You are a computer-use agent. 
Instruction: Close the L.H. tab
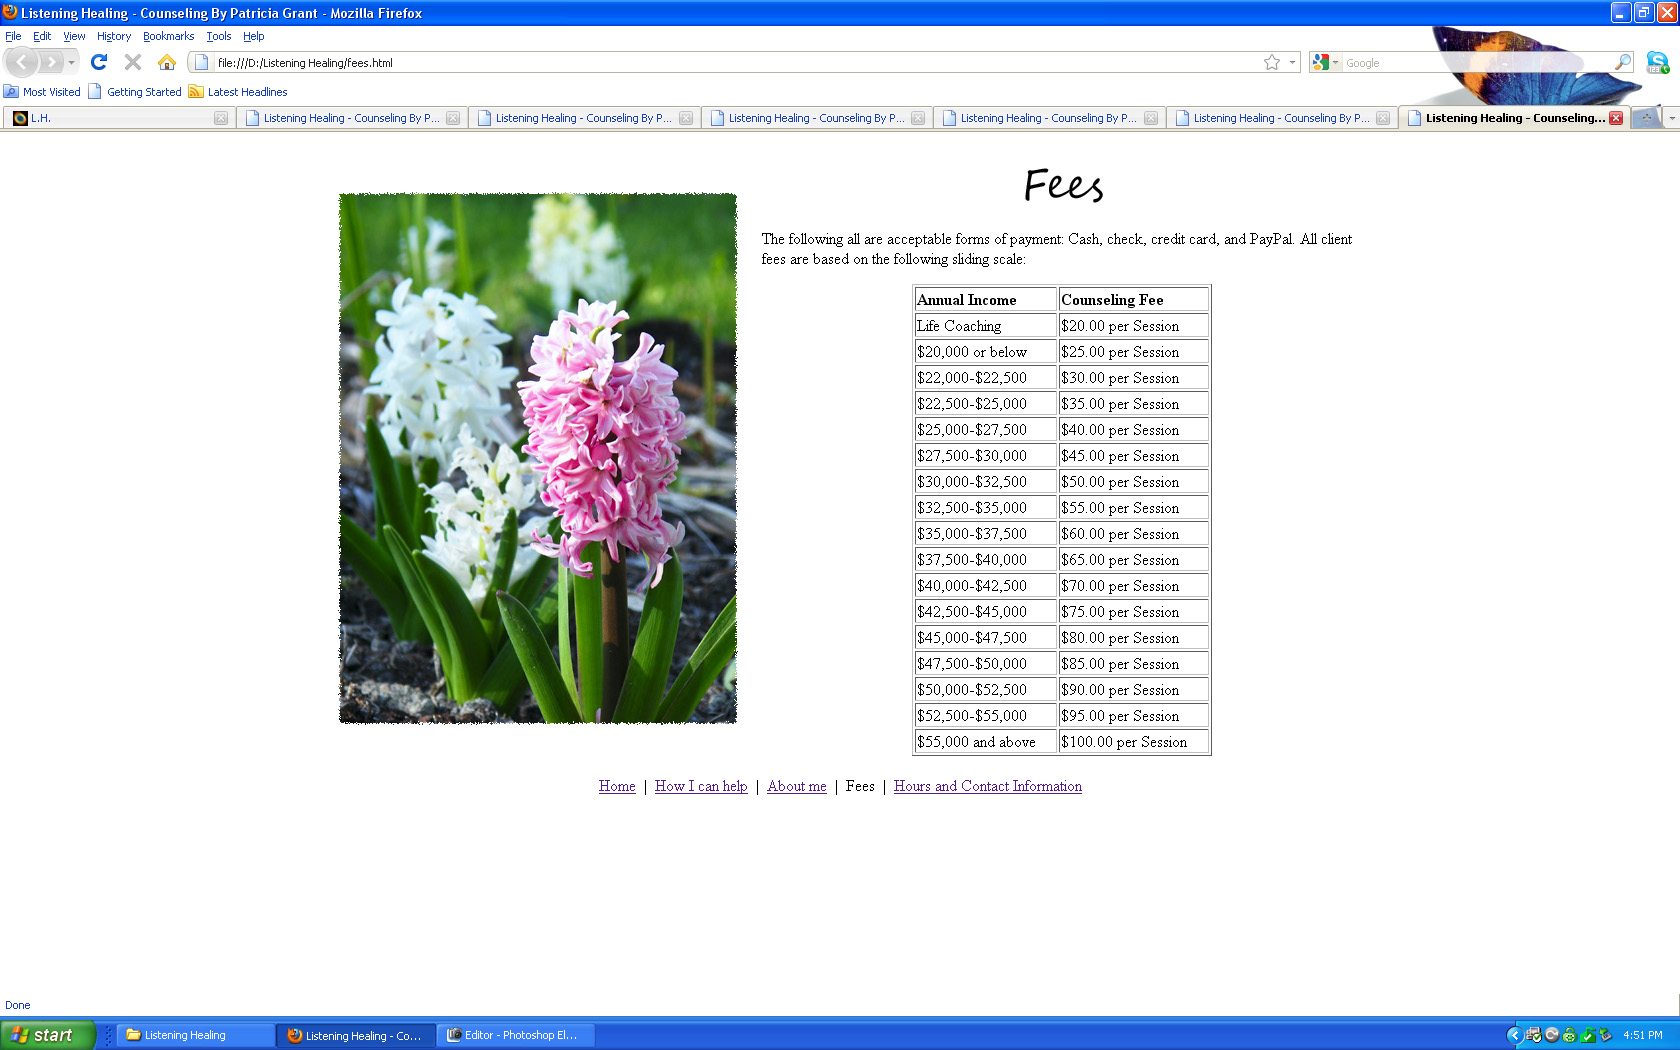(221, 118)
